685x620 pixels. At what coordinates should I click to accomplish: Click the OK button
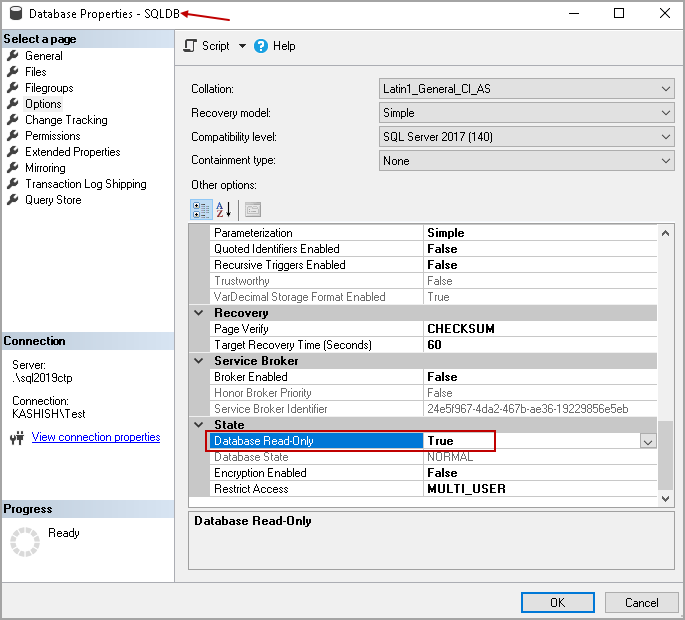[557, 602]
